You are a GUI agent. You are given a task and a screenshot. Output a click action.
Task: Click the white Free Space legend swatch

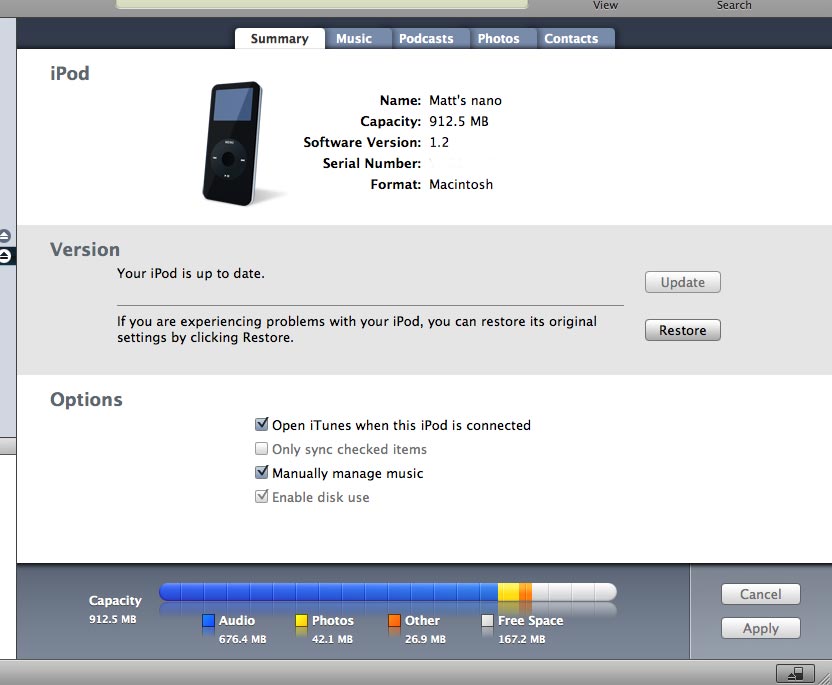(487, 620)
